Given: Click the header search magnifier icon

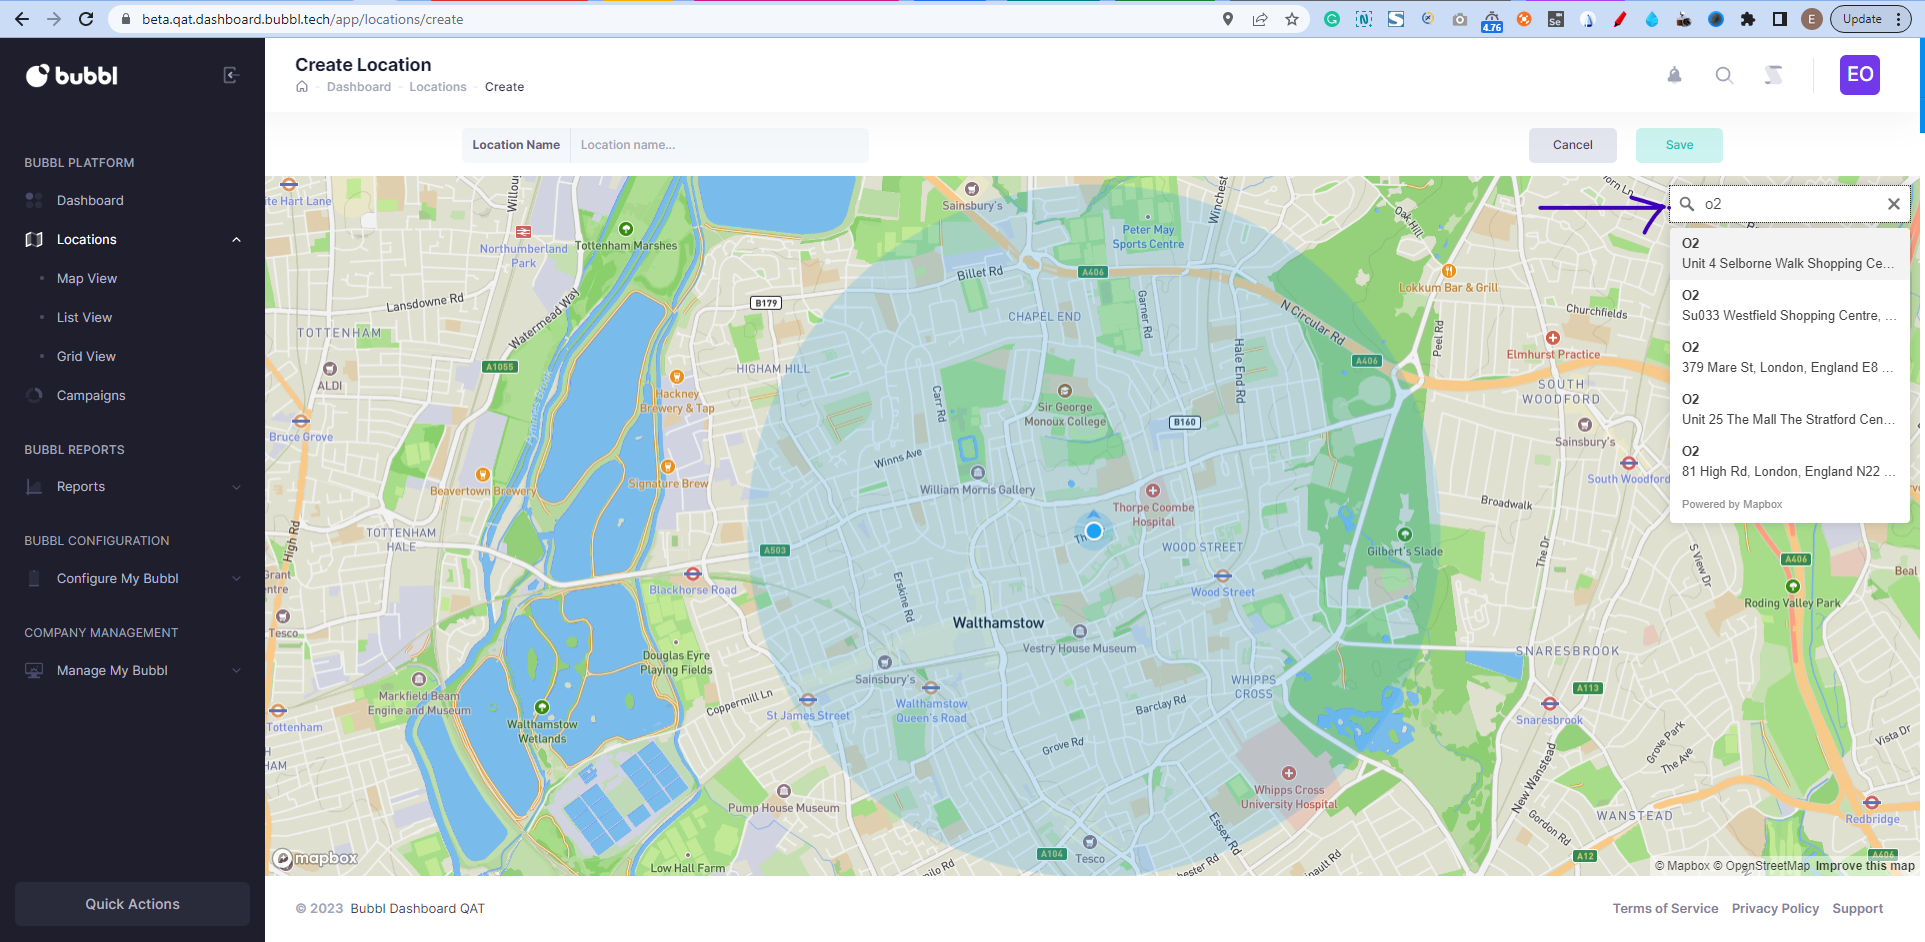Looking at the screenshot, I should click(x=1724, y=75).
